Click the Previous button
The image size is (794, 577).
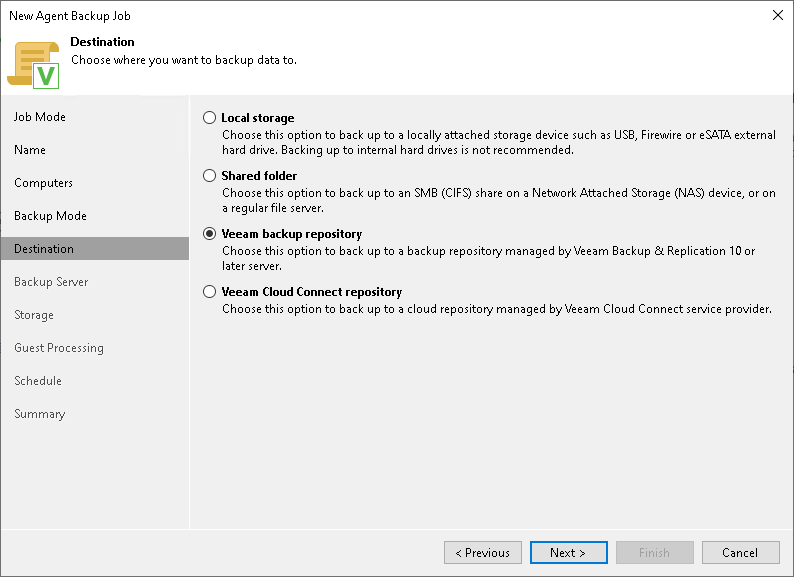[483, 553]
